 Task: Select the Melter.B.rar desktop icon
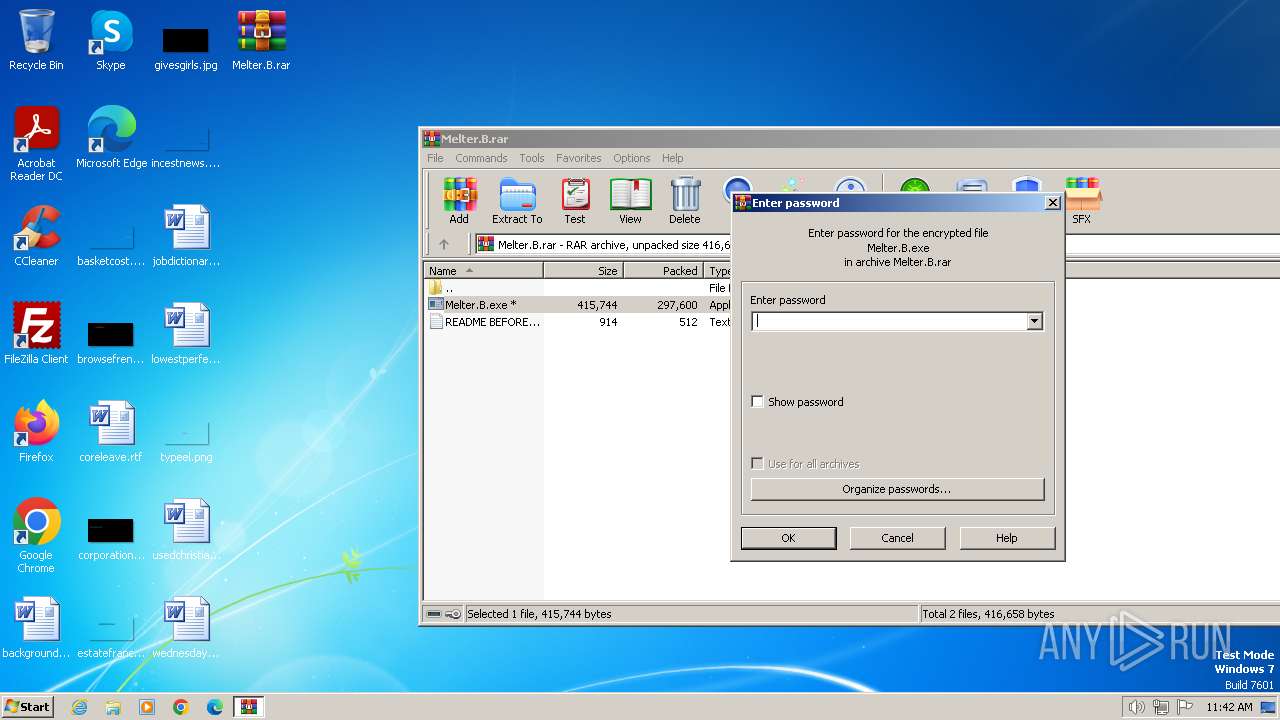[261, 41]
